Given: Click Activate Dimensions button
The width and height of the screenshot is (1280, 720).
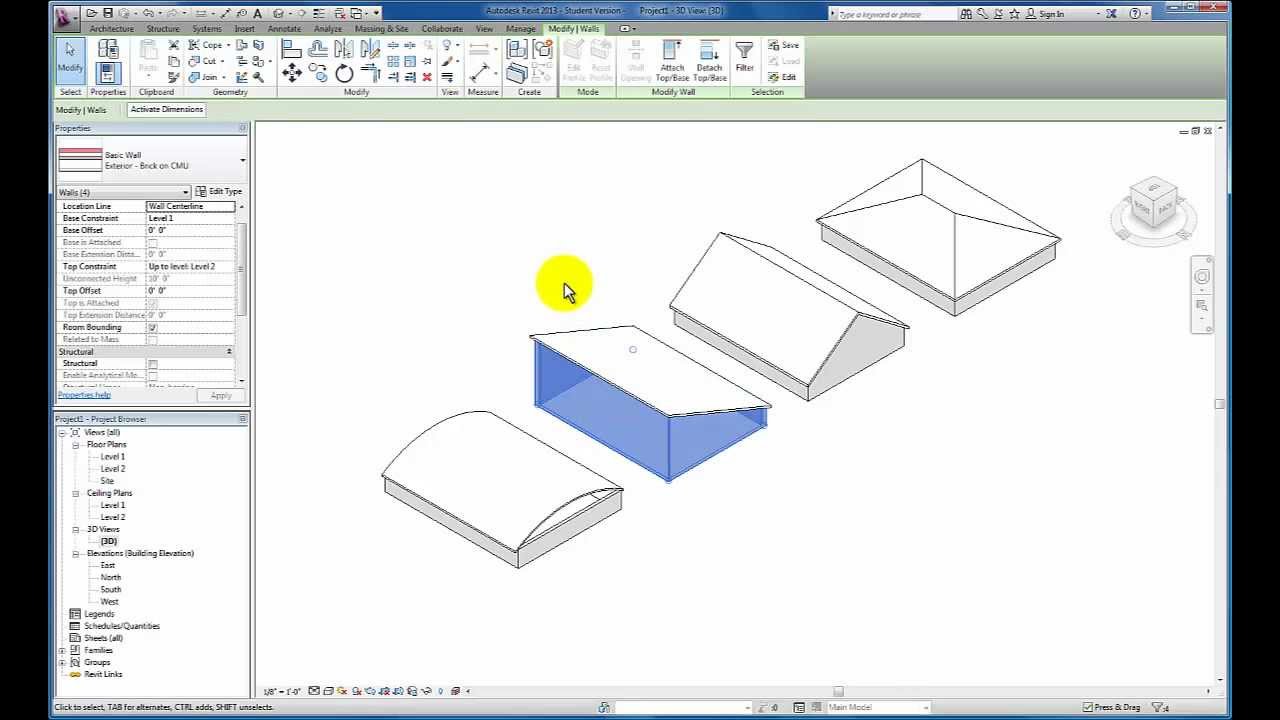Looking at the screenshot, I should coord(166,110).
